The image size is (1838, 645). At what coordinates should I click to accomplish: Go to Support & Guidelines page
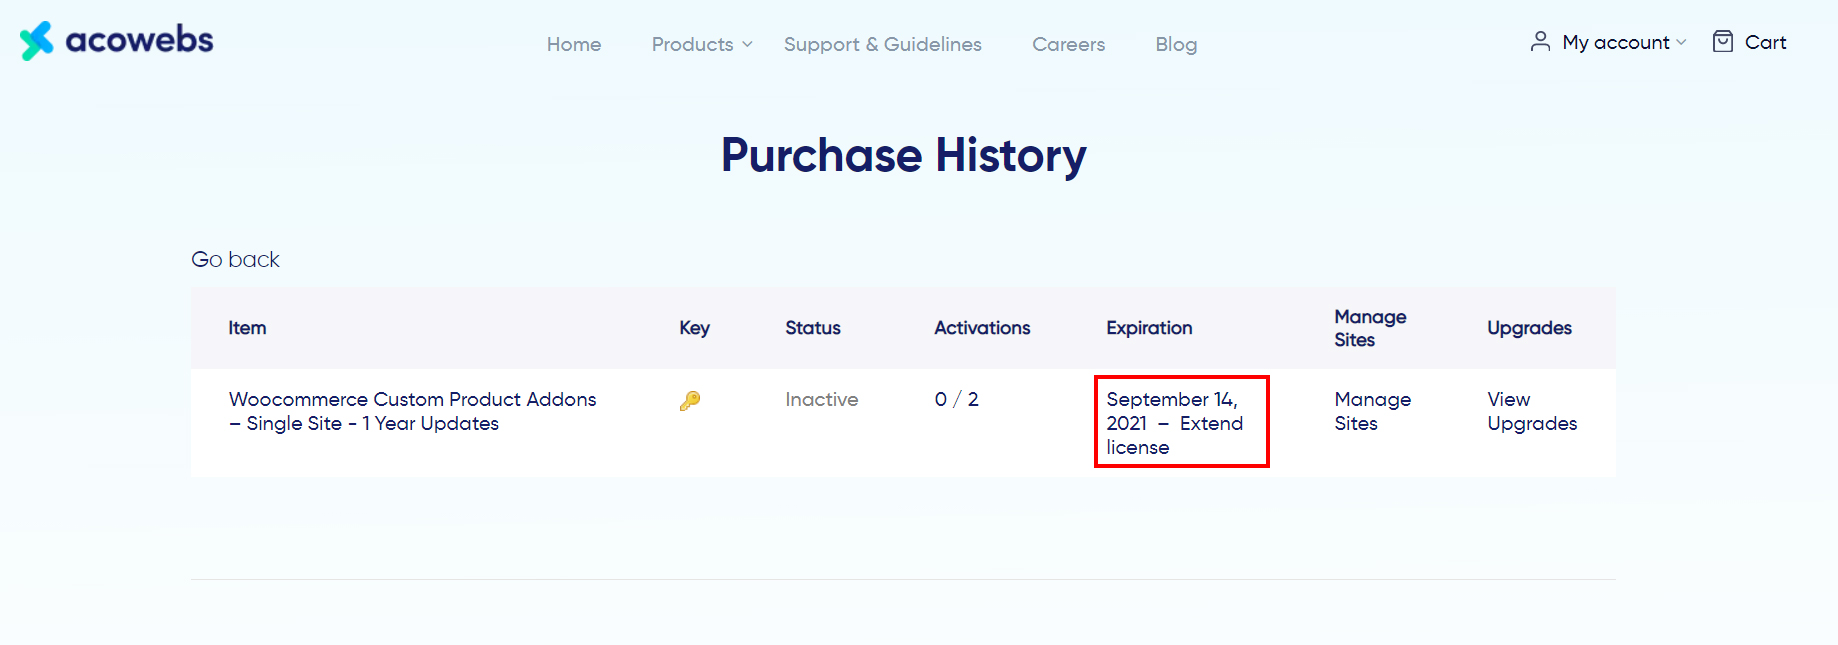(882, 44)
